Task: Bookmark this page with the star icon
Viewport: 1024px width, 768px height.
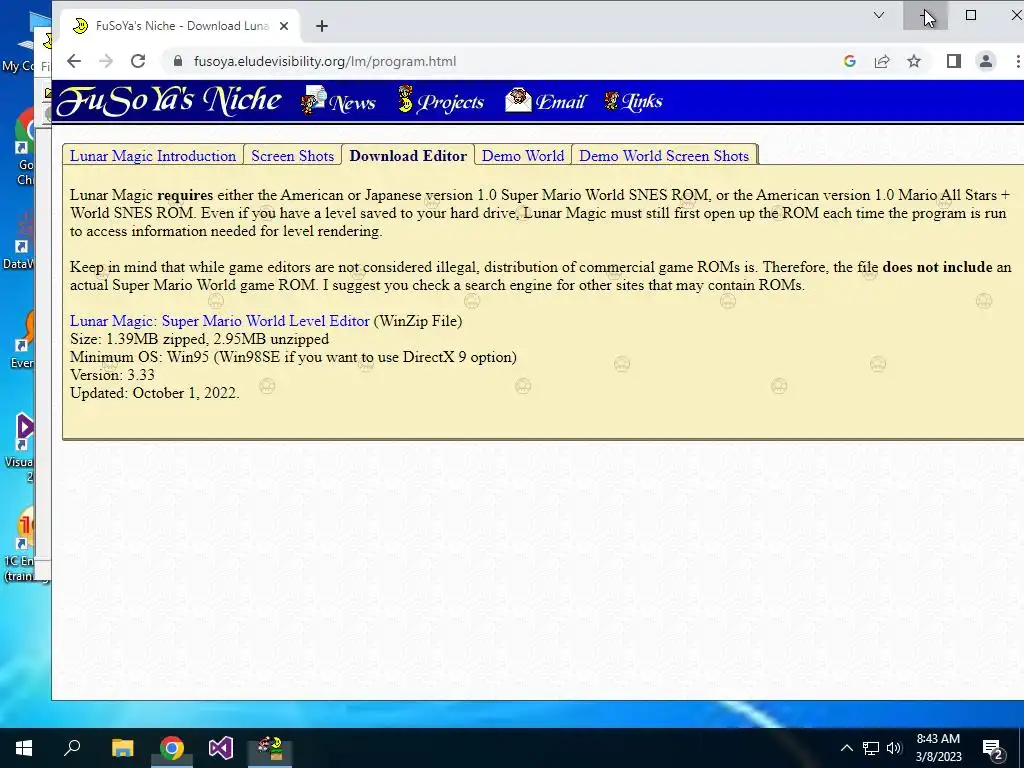Action: click(x=914, y=61)
